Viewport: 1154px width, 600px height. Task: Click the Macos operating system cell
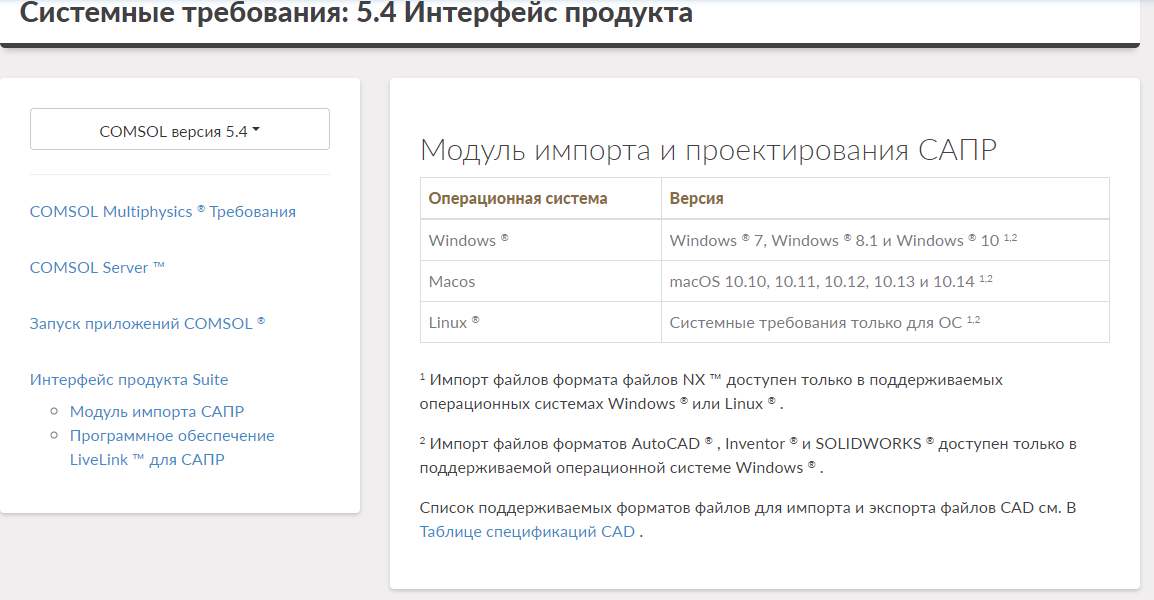(x=541, y=281)
